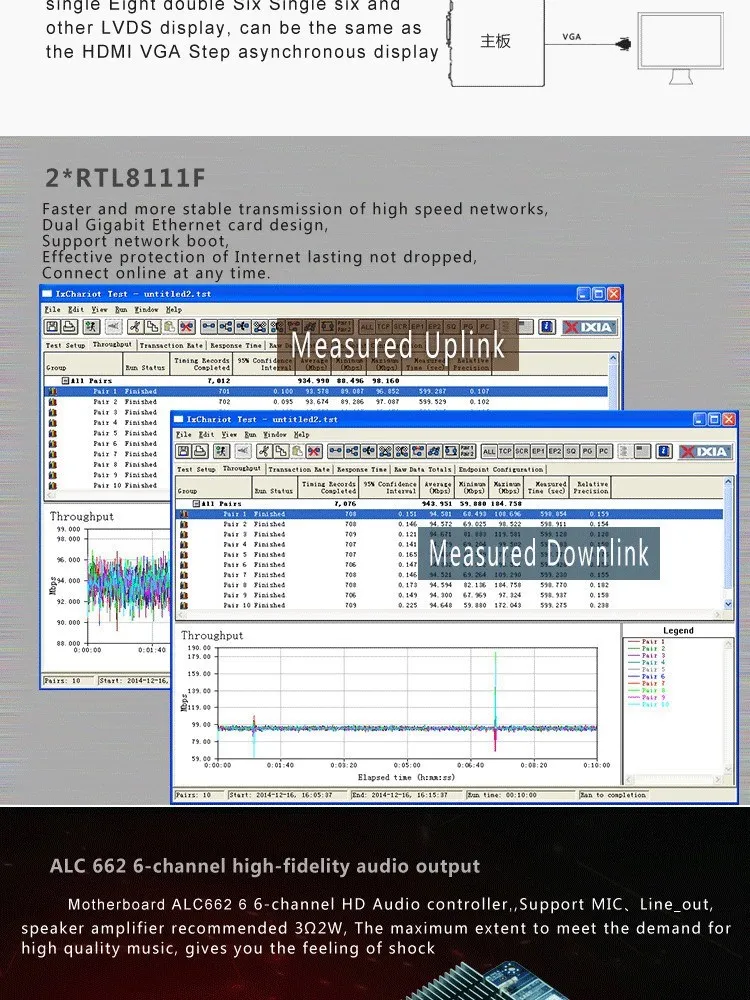Toggle the TCP filter button in the front toolbar
Viewport: 750px width, 1000px height.
[x=505, y=452]
